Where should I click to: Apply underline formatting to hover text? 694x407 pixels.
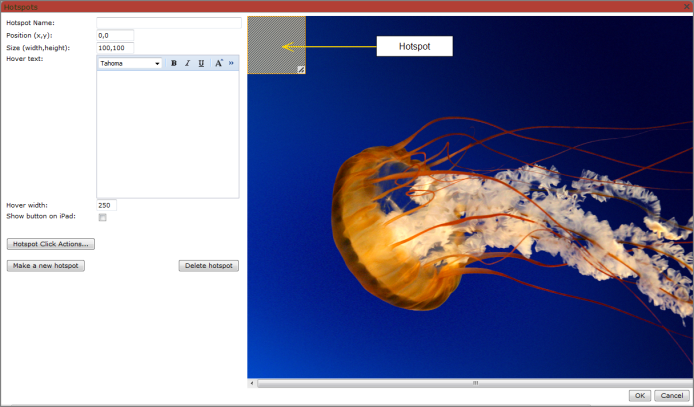201,63
